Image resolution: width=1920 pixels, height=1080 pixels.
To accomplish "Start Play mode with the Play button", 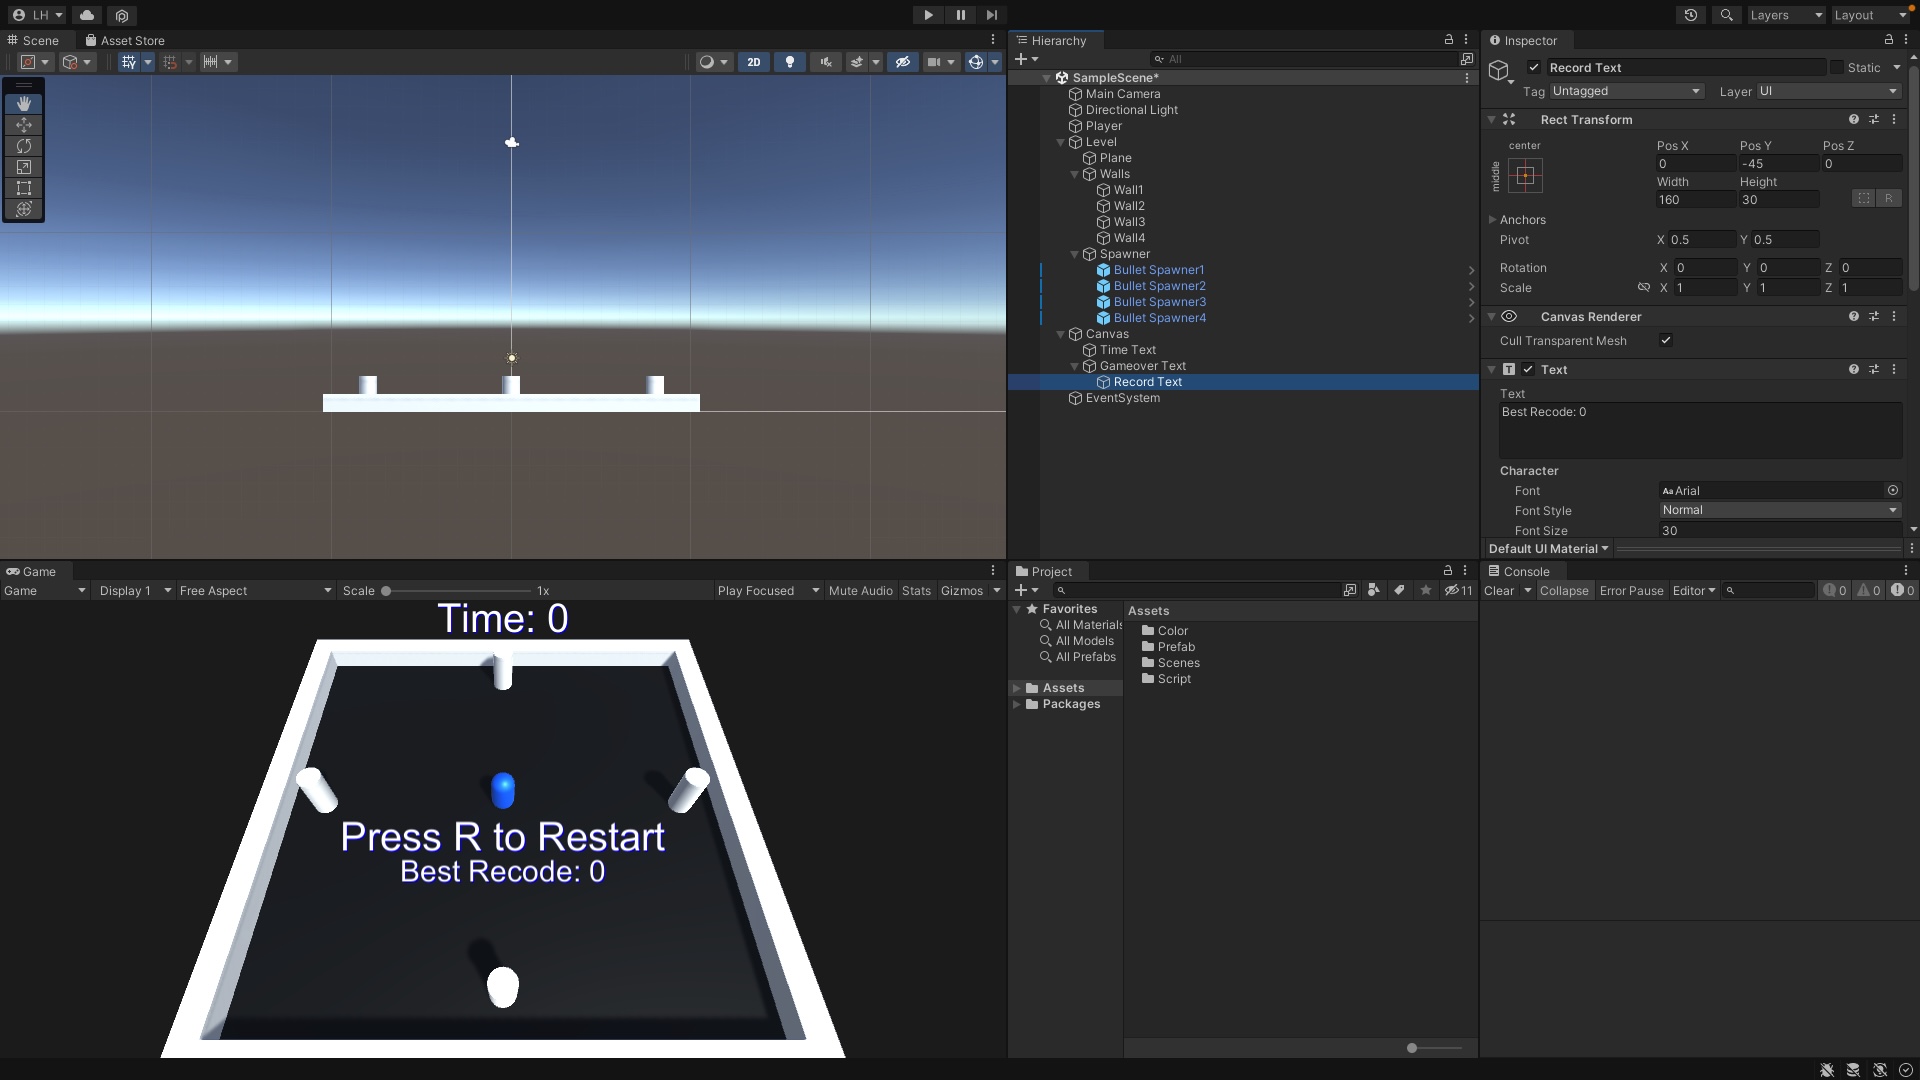I will [928, 15].
